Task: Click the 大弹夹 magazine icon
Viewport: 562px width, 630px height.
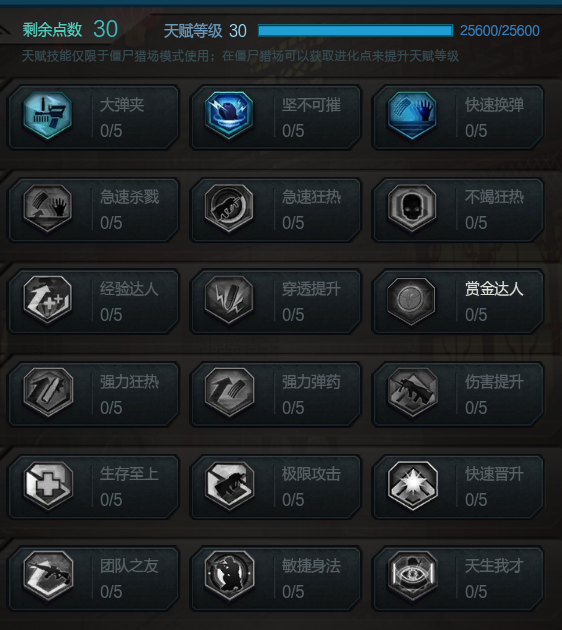Action: (x=48, y=115)
